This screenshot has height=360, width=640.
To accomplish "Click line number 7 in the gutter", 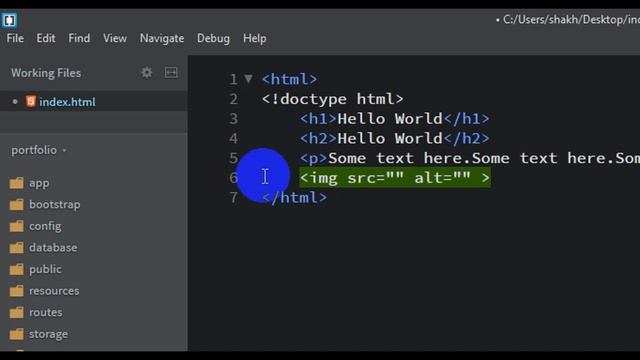I will [x=233, y=198].
